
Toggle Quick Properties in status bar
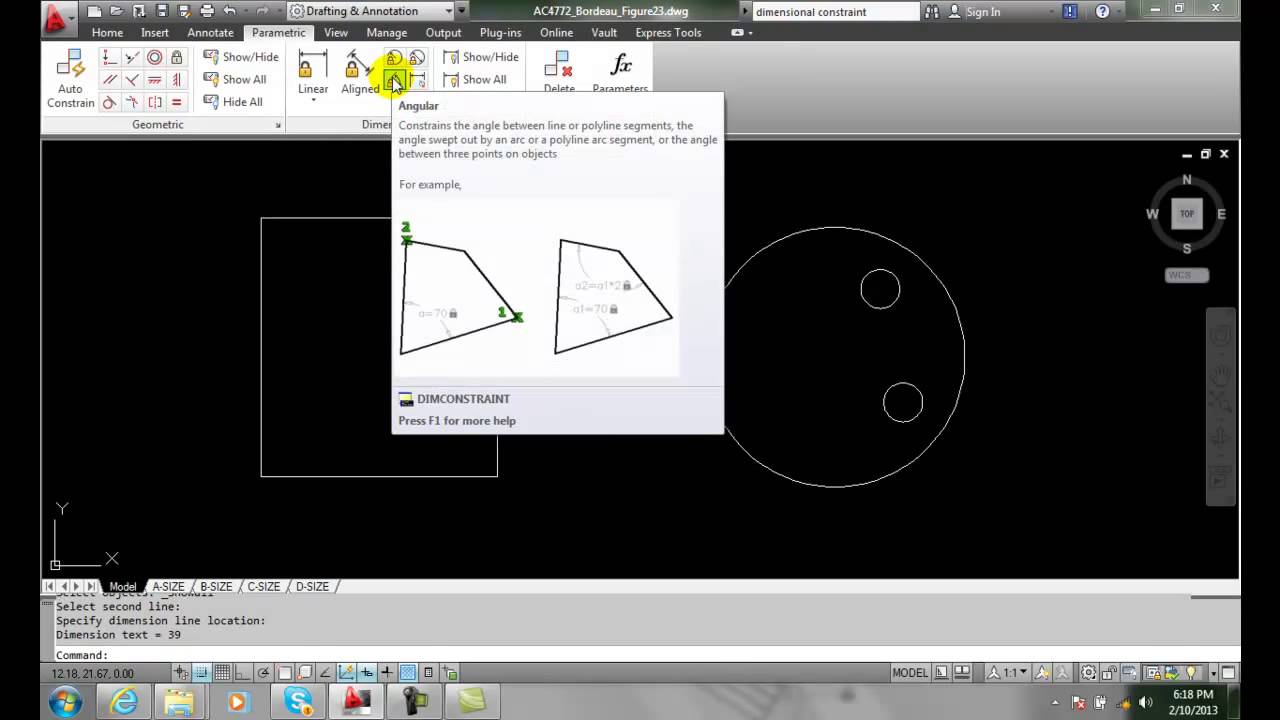(x=428, y=673)
